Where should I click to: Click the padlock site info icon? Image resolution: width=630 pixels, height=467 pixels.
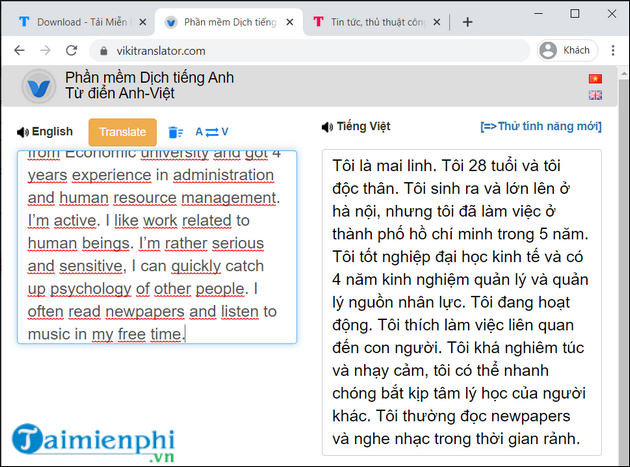pos(104,51)
